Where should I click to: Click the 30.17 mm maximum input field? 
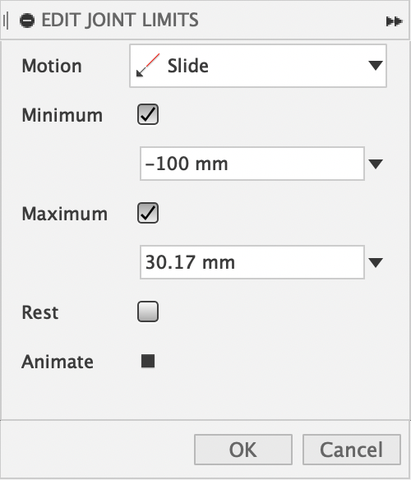point(252,262)
